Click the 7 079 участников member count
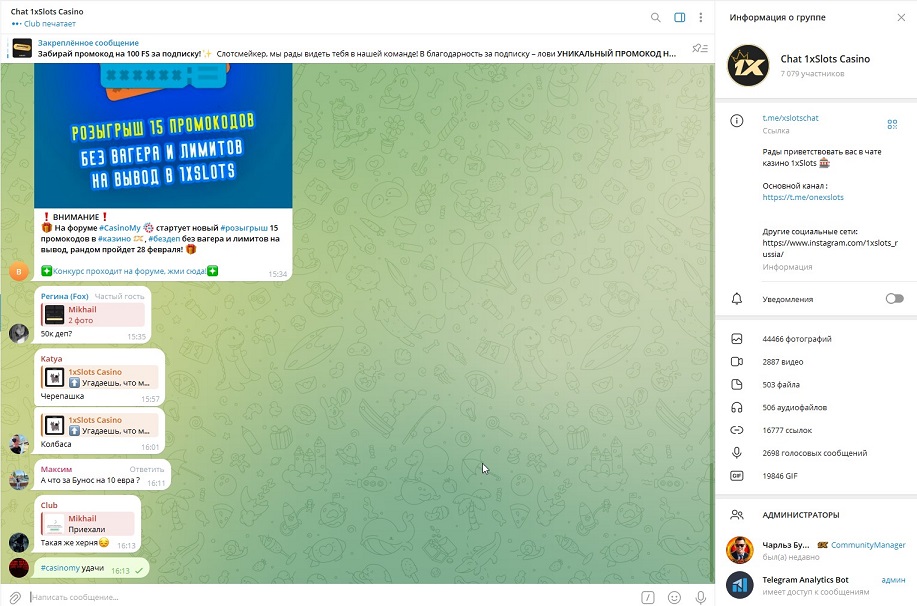917x606 pixels. pos(812,74)
